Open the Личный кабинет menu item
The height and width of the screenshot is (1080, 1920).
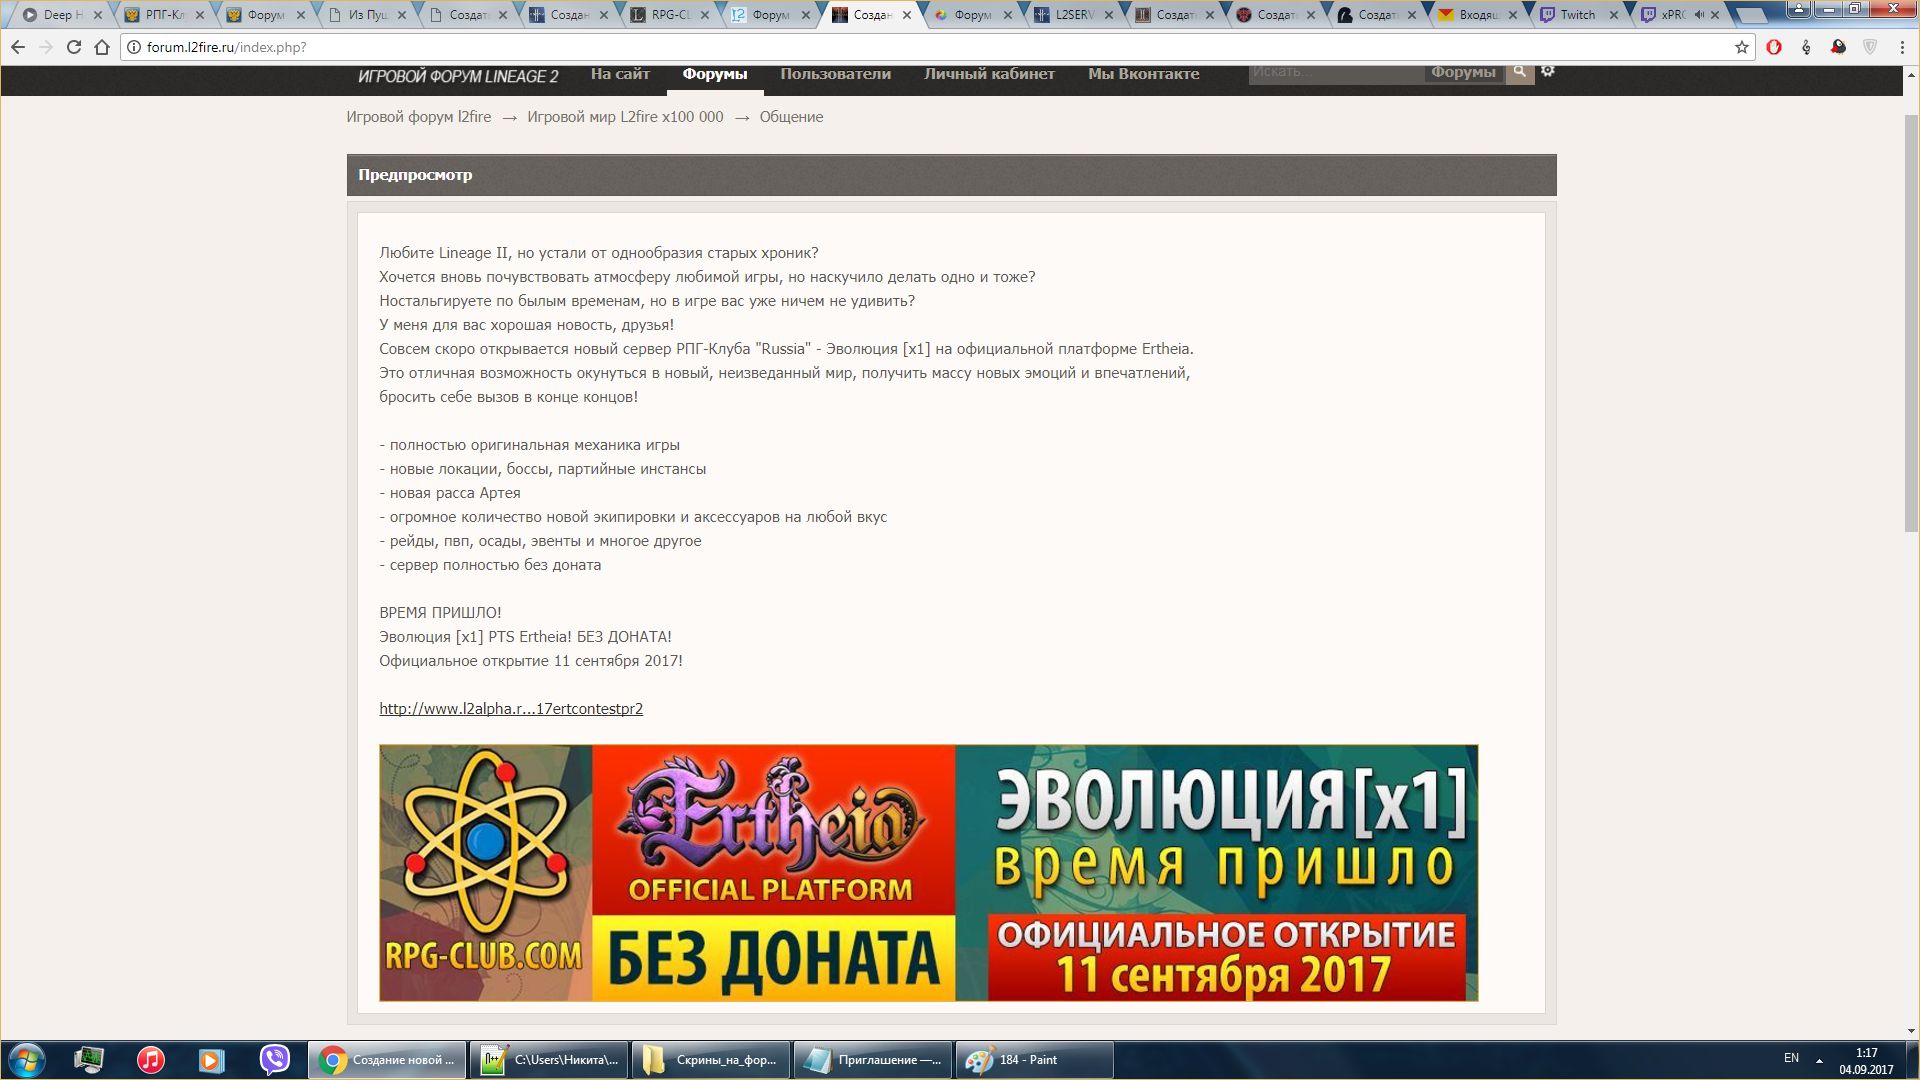tap(989, 74)
